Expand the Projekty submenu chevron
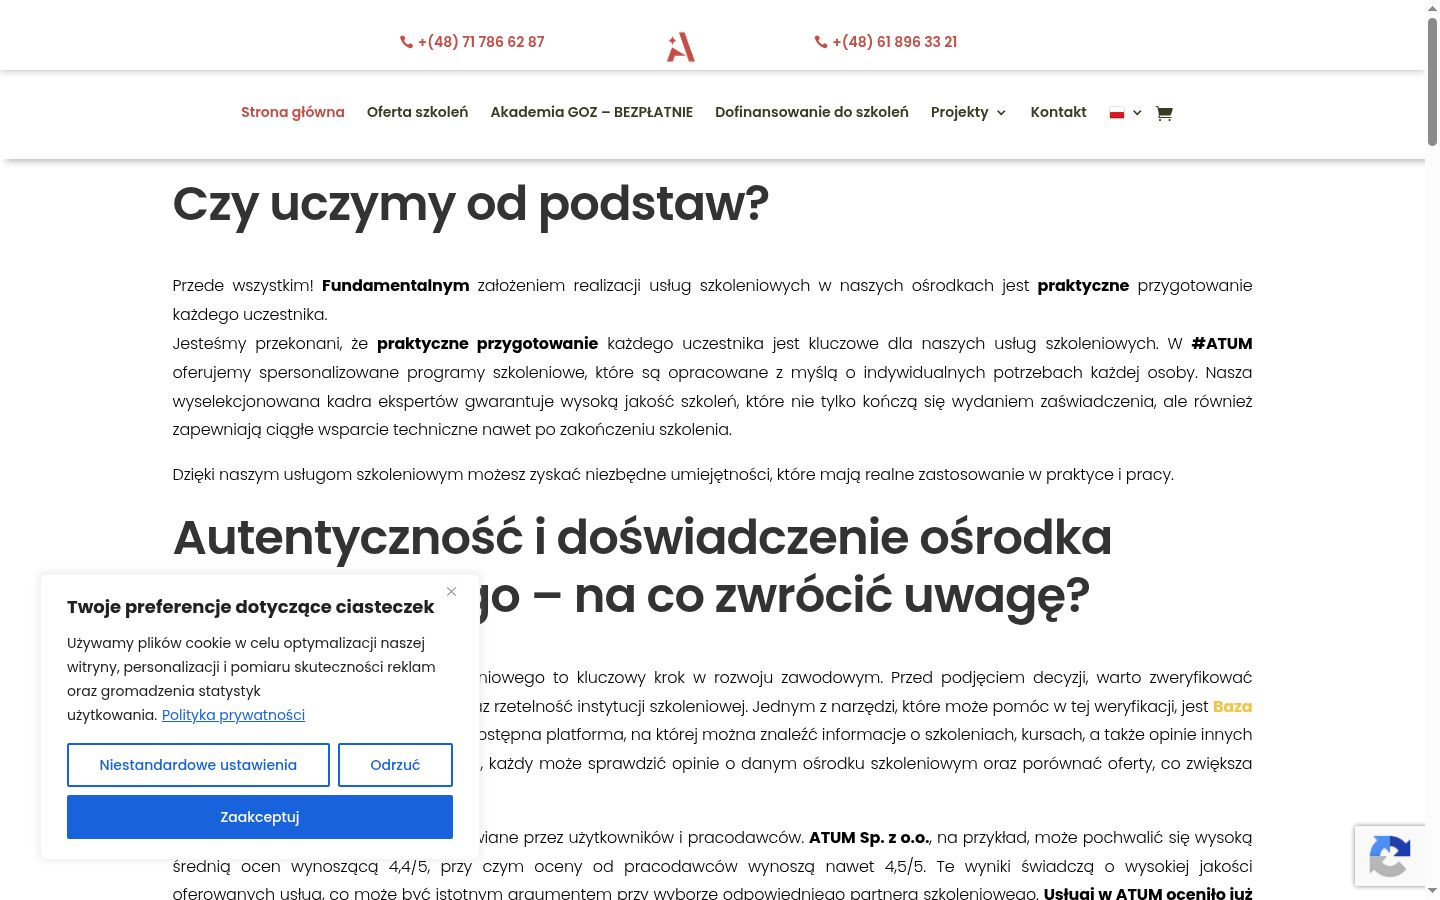The height and width of the screenshot is (900, 1440). tap(1001, 113)
